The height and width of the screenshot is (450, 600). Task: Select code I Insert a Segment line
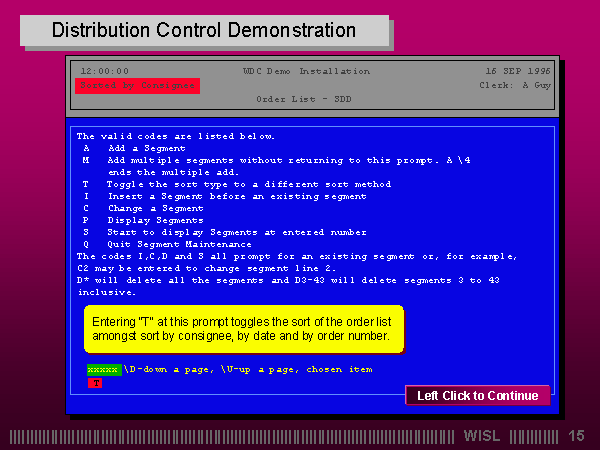click(224, 196)
